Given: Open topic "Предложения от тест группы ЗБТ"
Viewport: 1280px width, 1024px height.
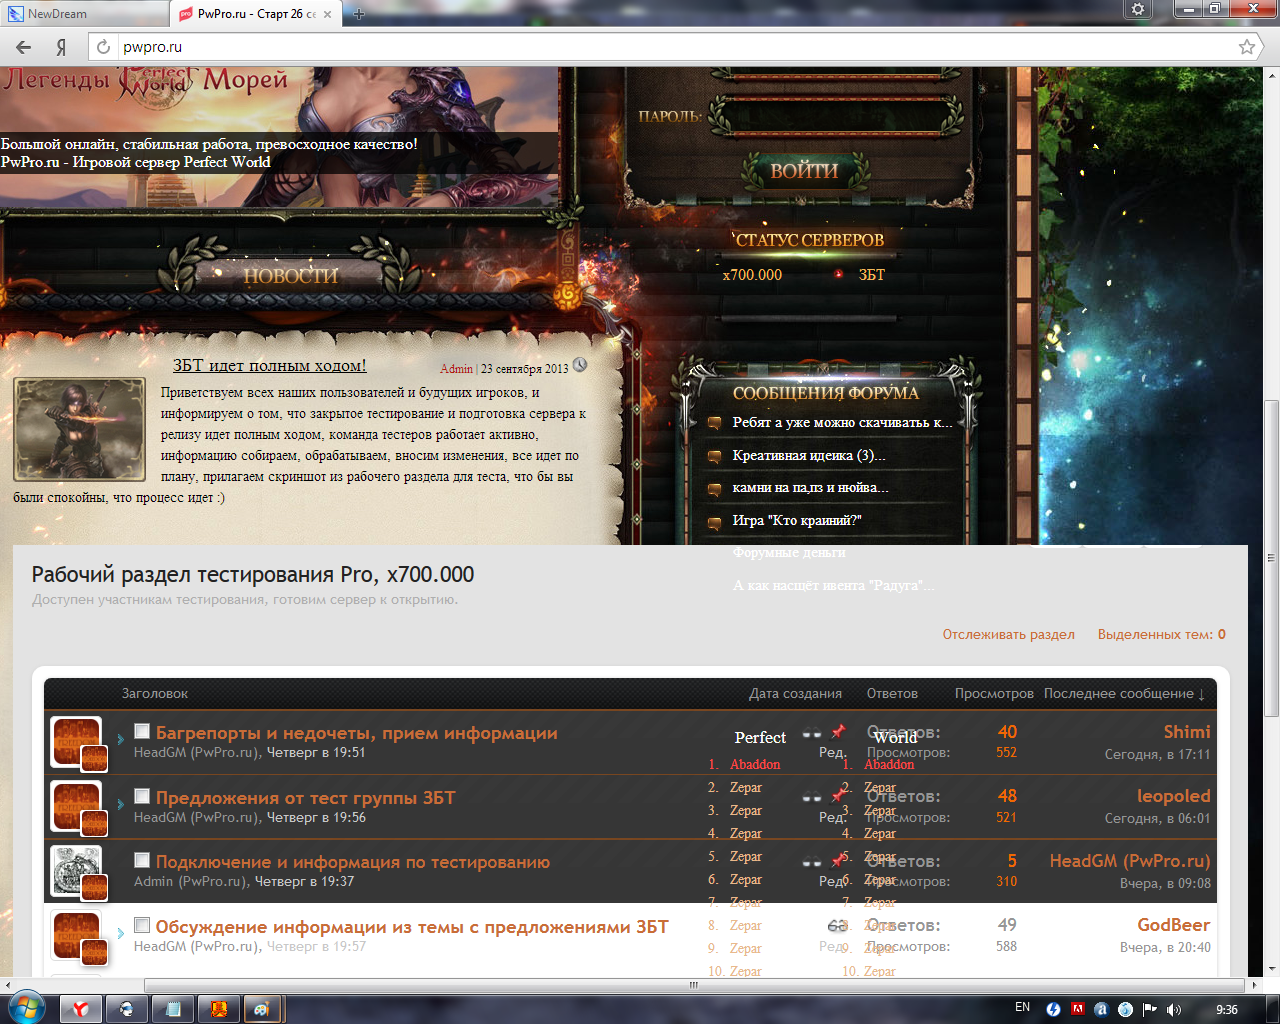Looking at the screenshot, I should (306, 798).
